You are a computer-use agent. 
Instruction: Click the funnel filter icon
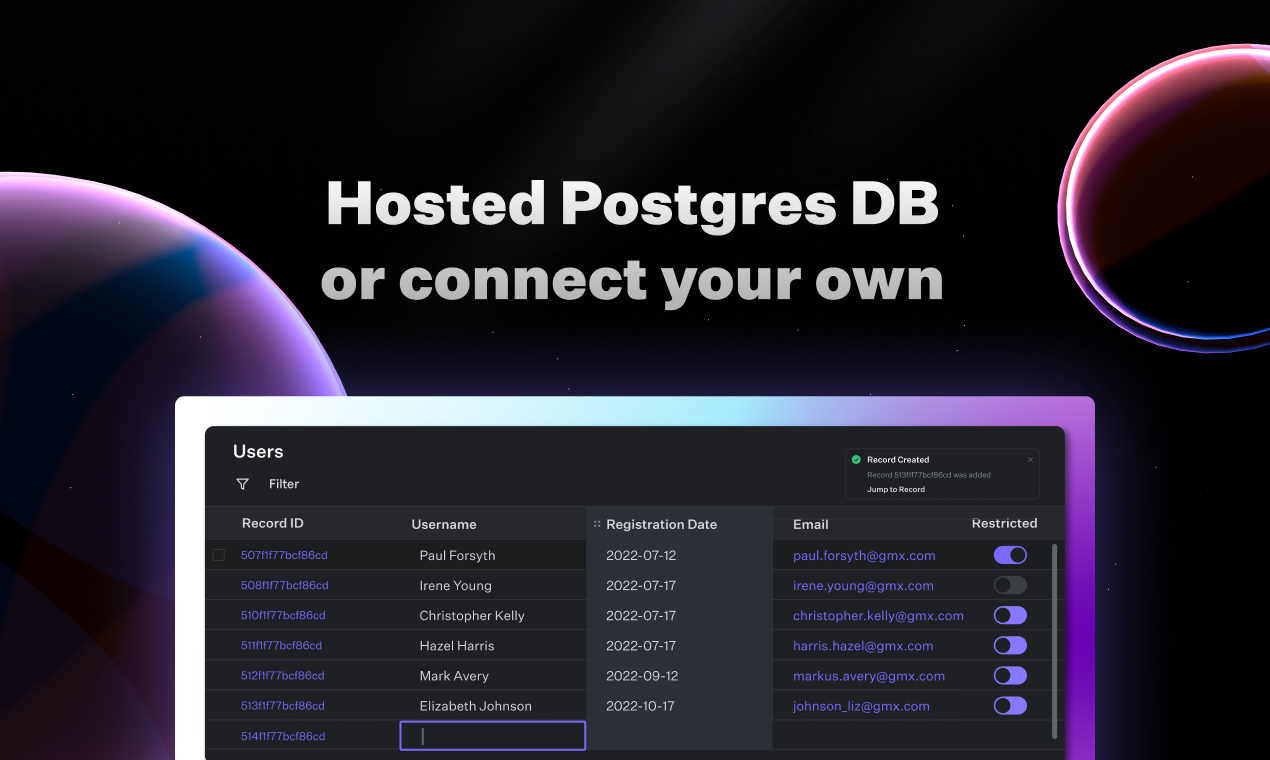click(x=242, y=484)
